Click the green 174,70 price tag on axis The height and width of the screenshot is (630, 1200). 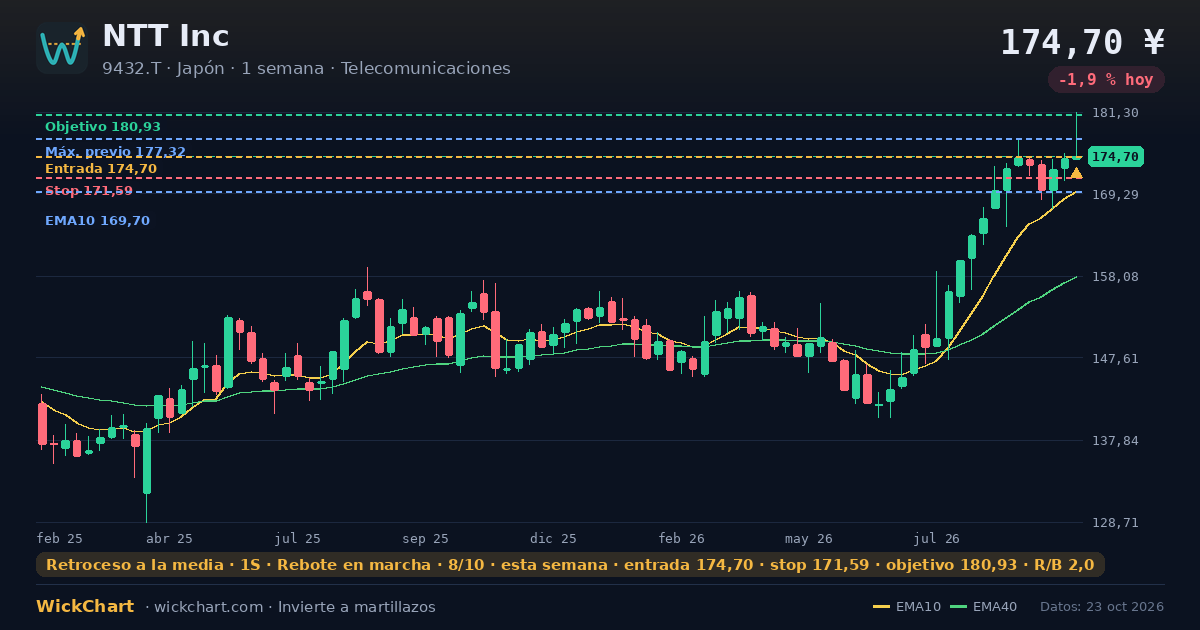(x=1115, y=157)
